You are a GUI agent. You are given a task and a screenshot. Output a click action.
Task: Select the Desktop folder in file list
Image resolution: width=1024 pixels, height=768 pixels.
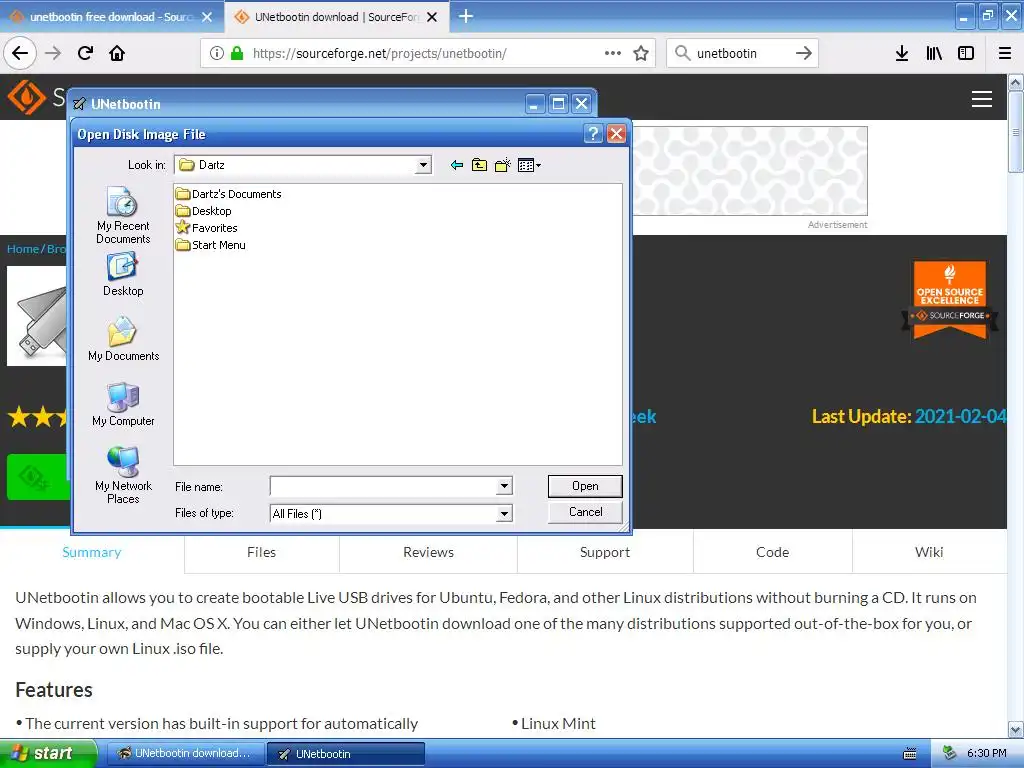(x=204, y=211)
